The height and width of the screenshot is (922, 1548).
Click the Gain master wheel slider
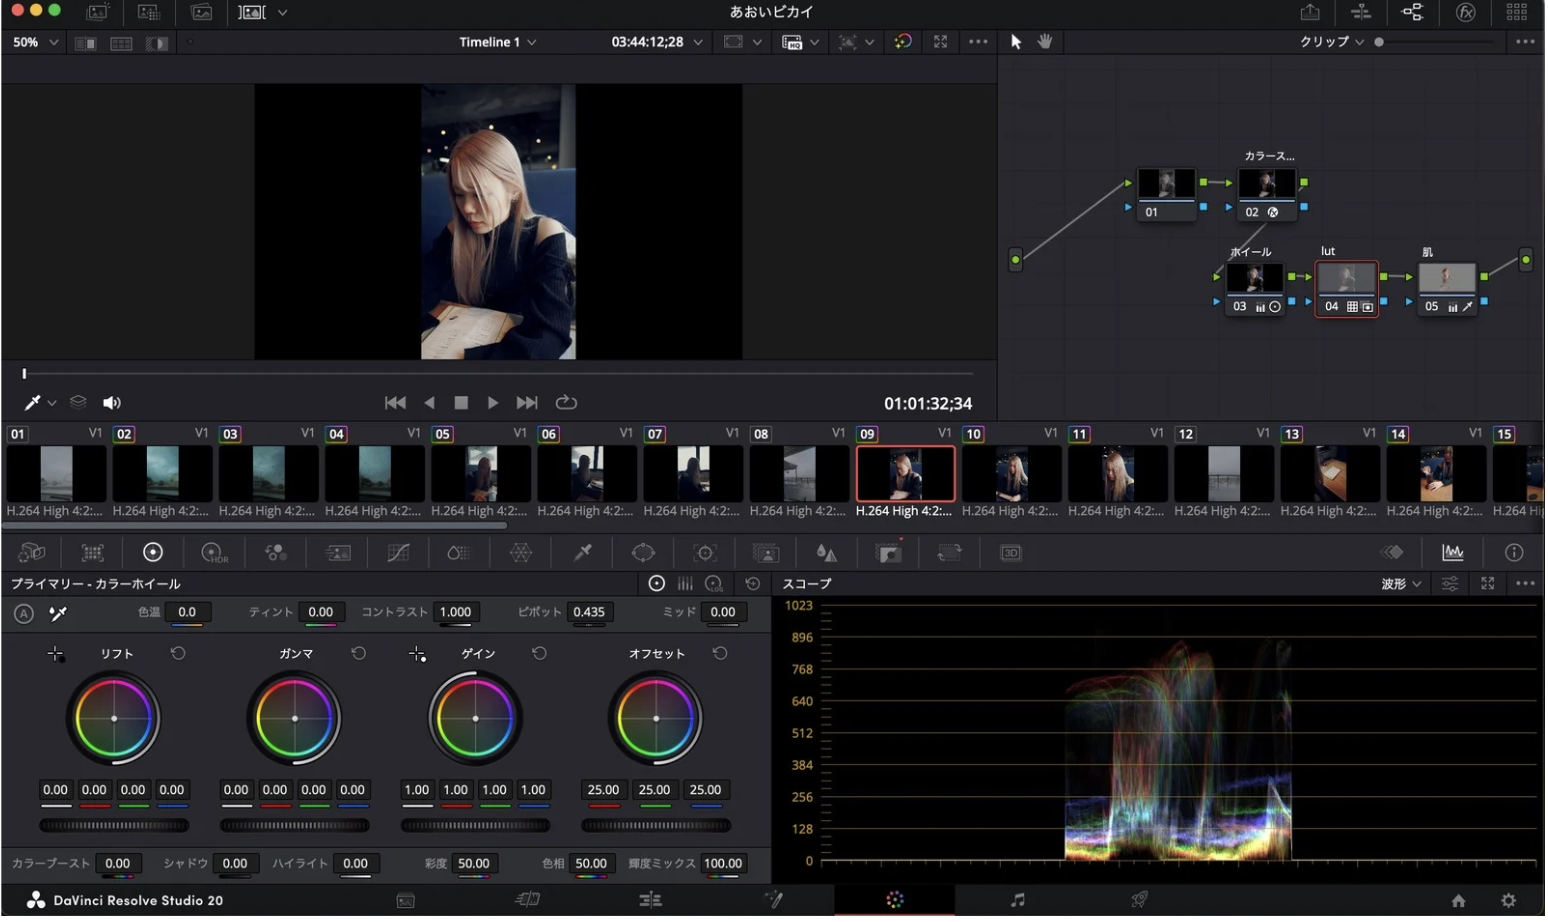476,827
